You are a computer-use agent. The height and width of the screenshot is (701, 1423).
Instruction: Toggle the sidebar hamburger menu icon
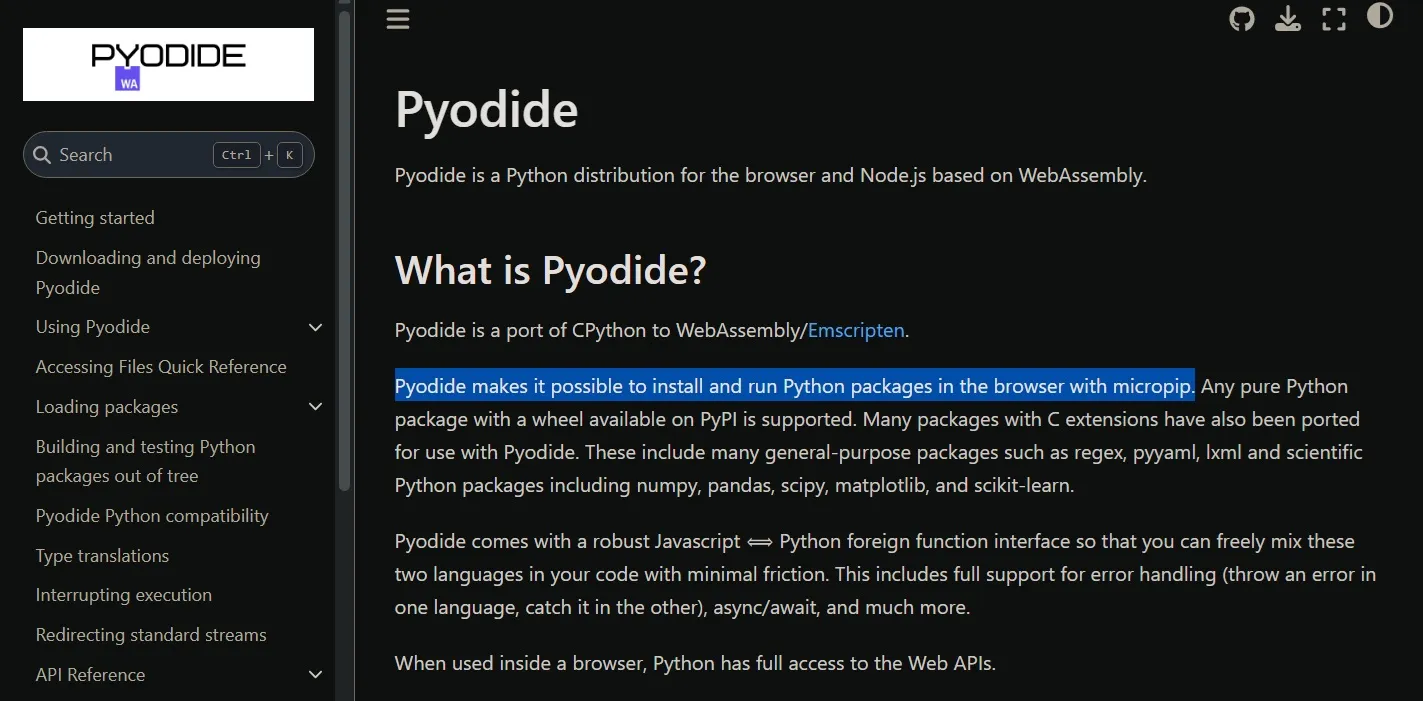398,19
